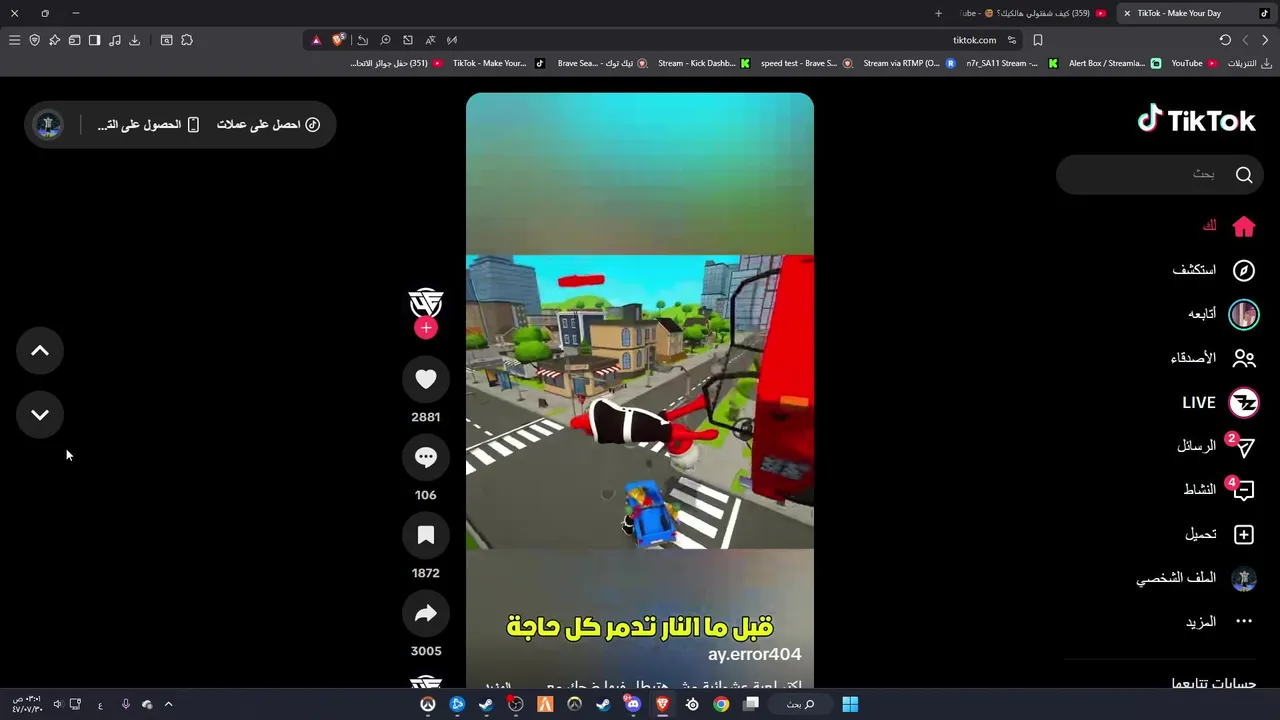Open comments via the speech bubble icon

click(x=426, y=457)
